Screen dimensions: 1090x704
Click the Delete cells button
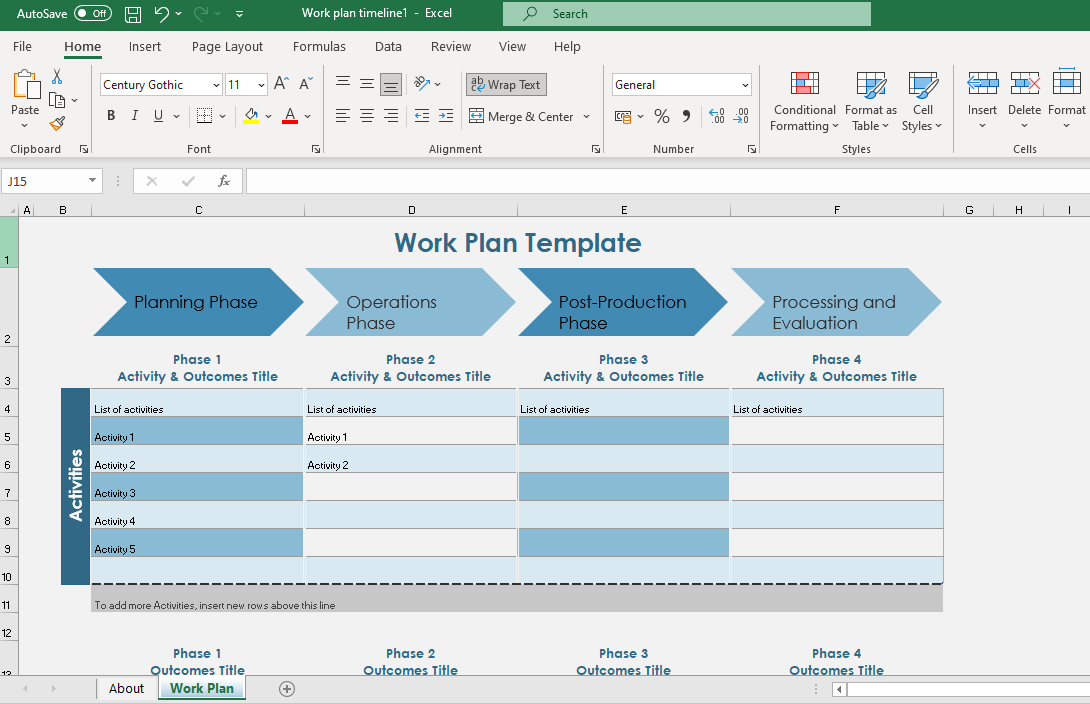click(x=1025, y=101)
